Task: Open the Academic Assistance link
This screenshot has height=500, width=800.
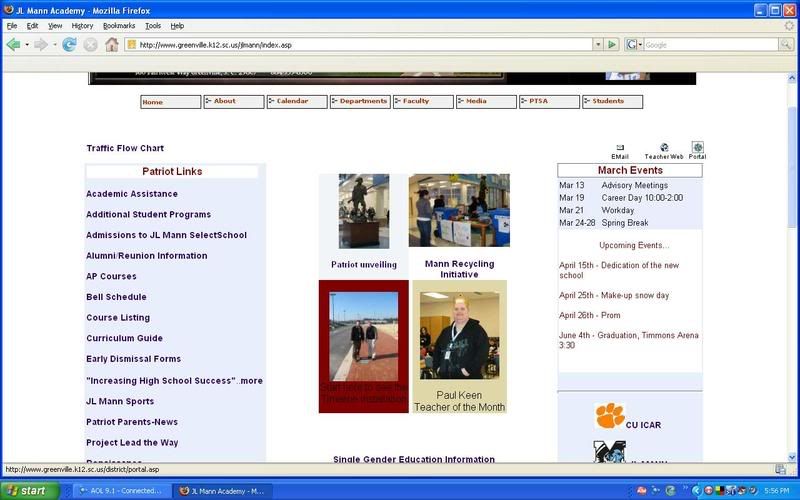Action: click(132, 194)
